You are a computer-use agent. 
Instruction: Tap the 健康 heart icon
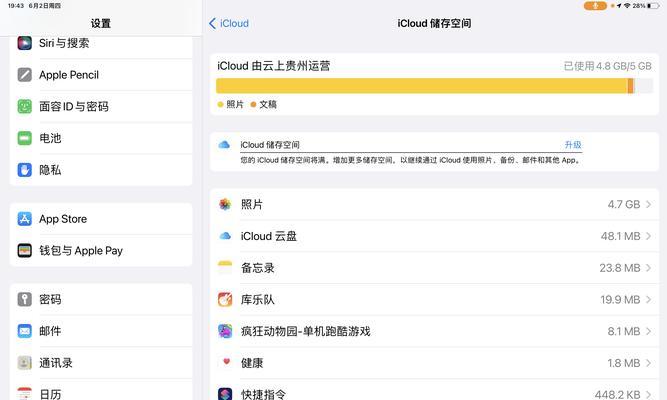226,362
